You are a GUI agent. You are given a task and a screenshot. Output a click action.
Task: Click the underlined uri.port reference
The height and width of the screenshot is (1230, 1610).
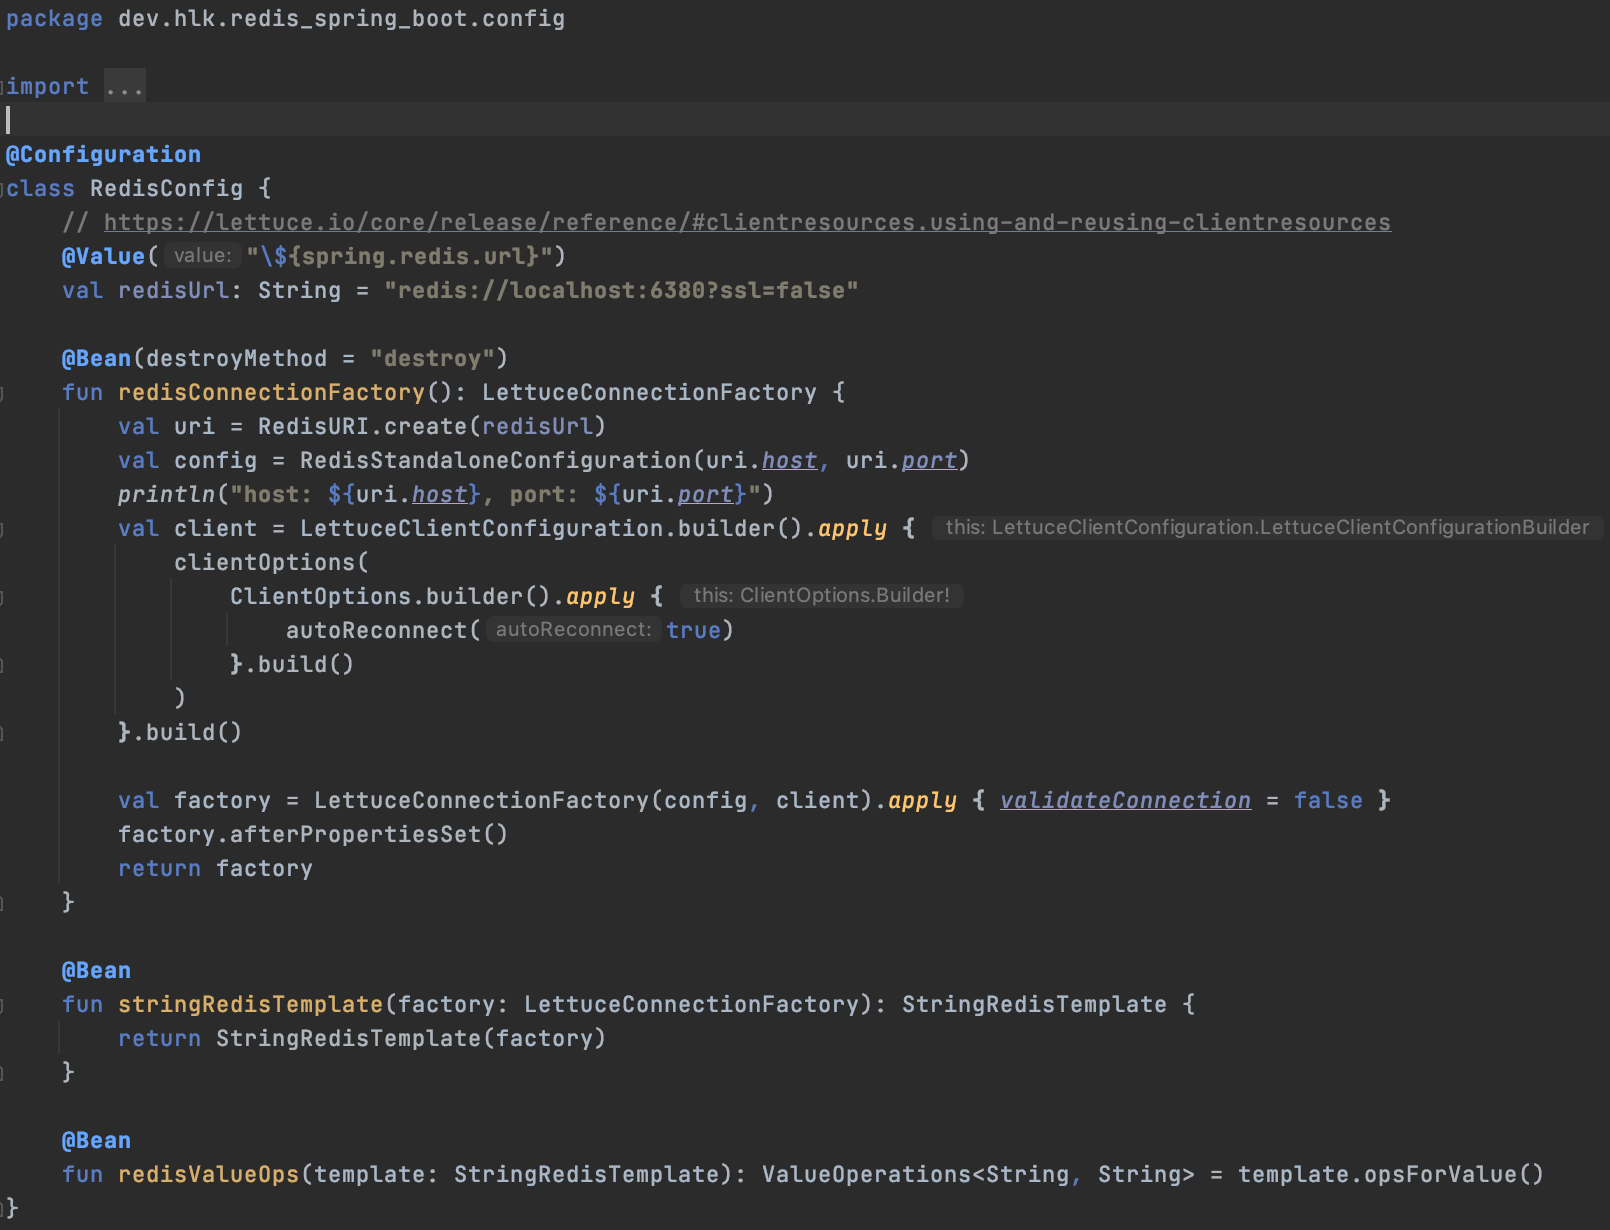click(928, 460)
